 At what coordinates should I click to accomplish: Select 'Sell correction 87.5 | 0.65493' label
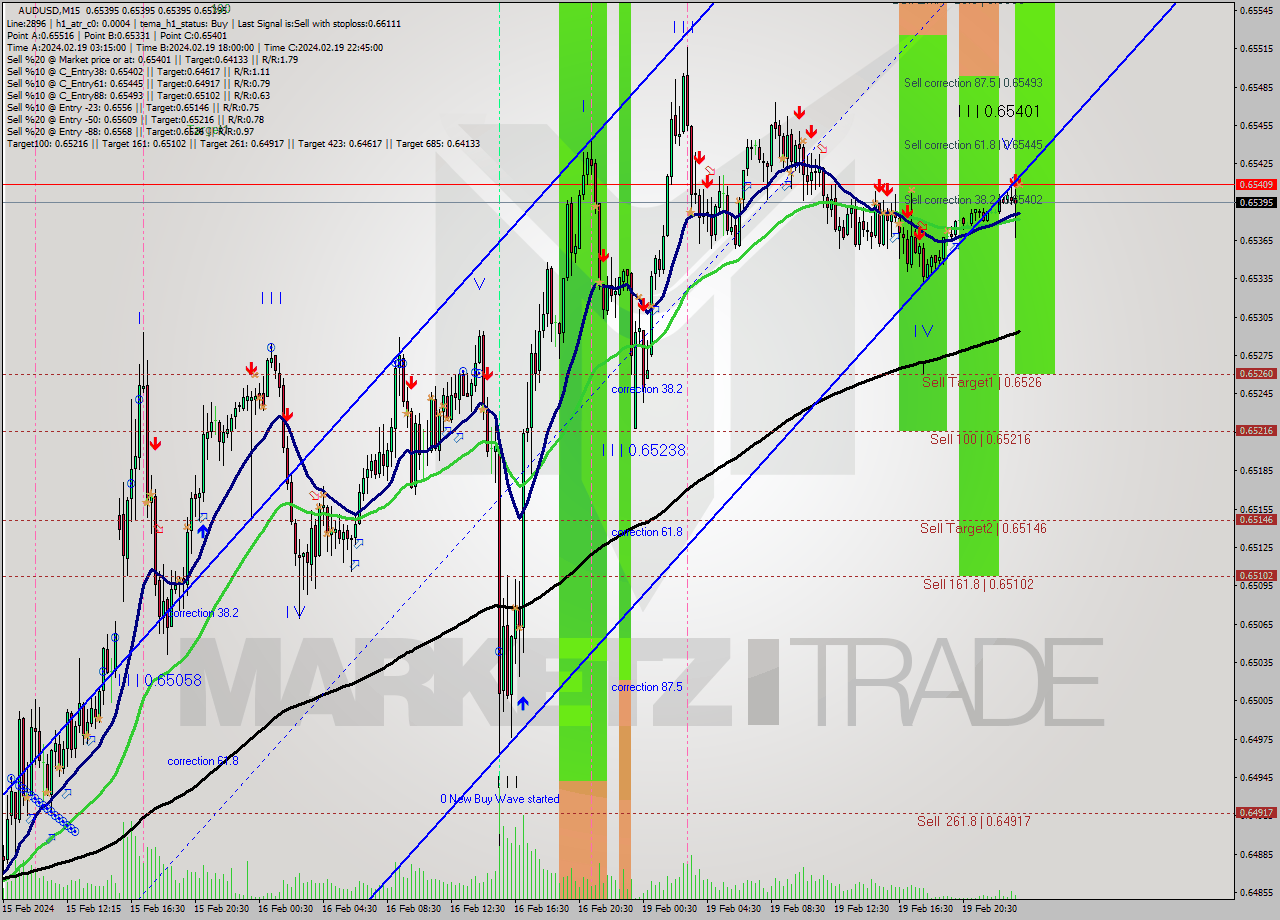[x=973, y=83]
